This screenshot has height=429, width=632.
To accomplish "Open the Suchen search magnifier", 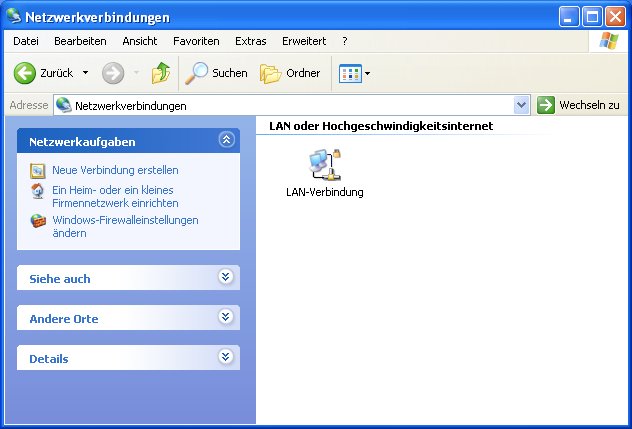I will [x=197, y=73].
